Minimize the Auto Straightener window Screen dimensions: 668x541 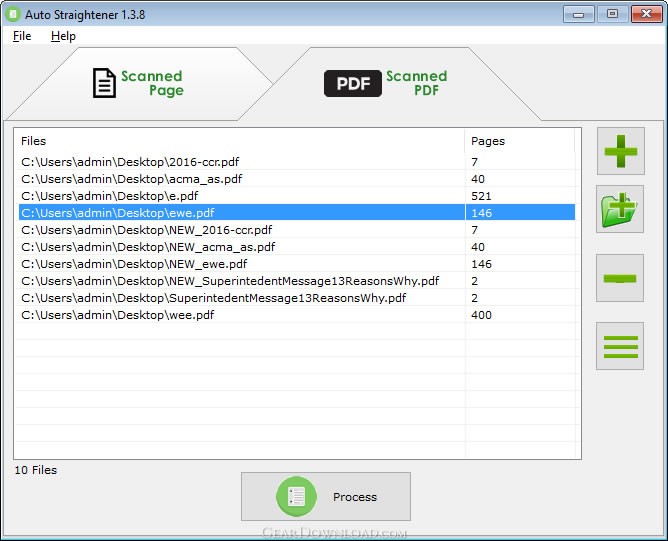(x=578, y=14)
